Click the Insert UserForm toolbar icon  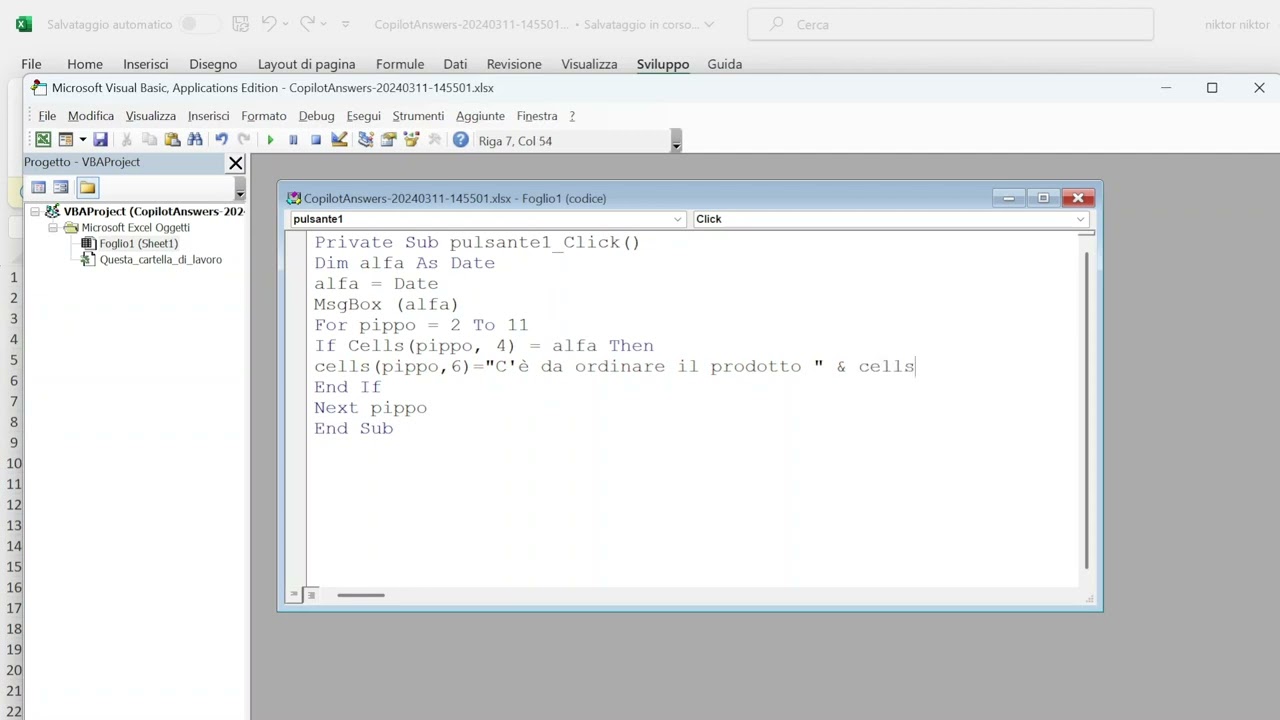pos(66,140)
